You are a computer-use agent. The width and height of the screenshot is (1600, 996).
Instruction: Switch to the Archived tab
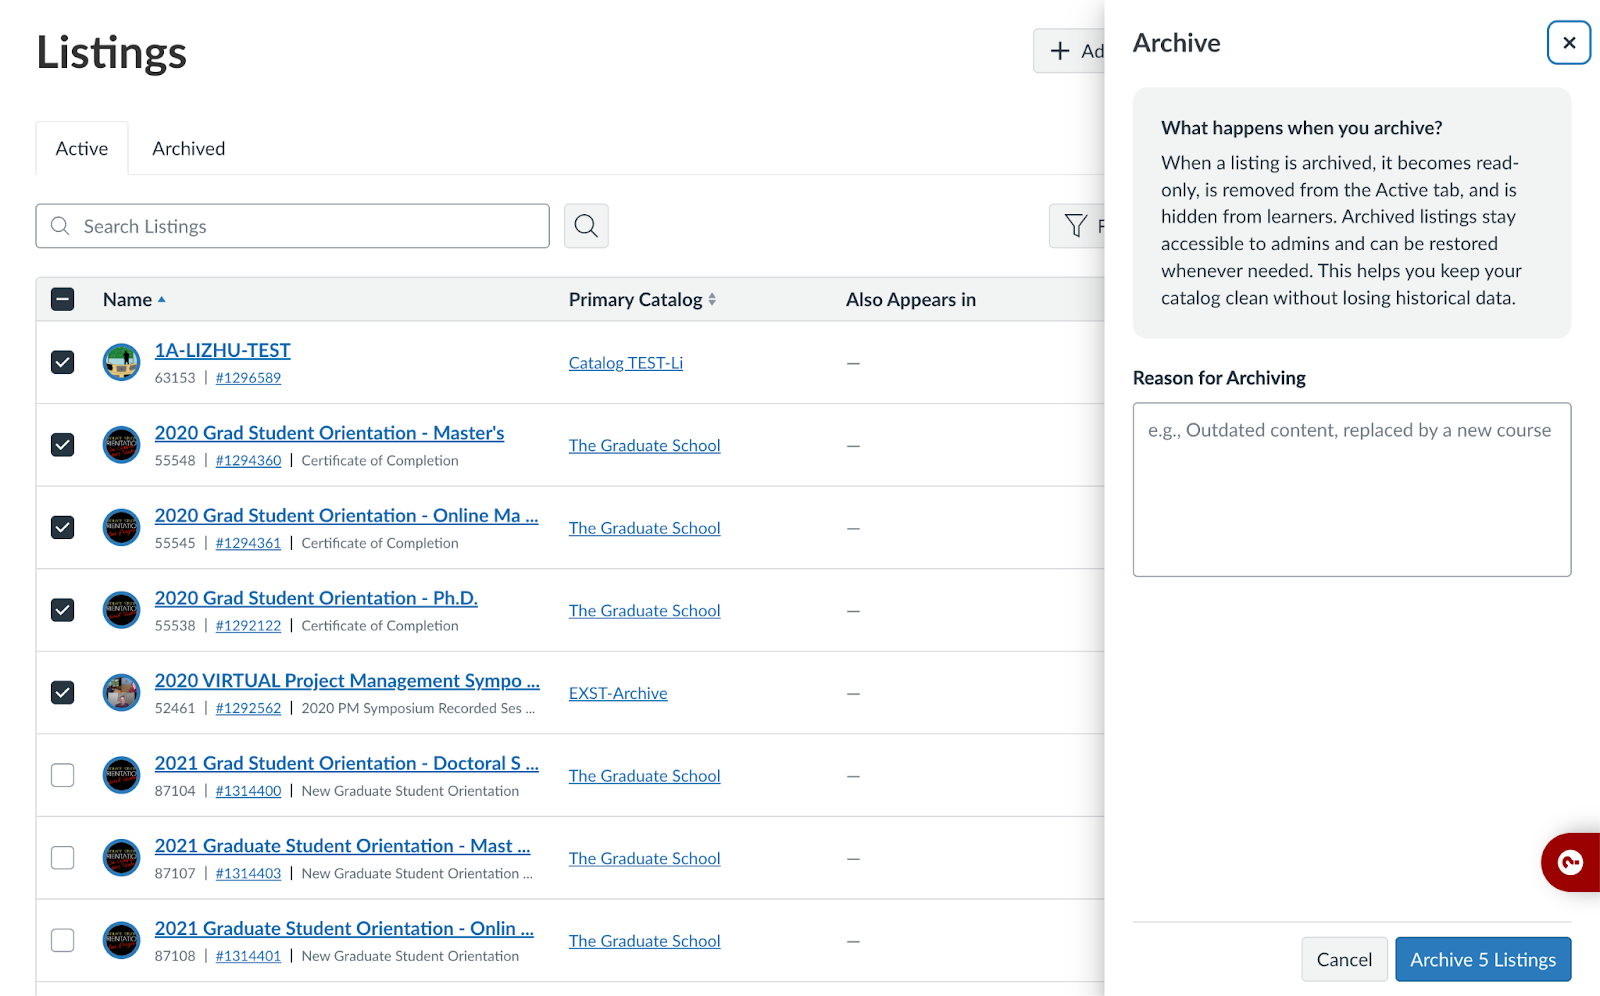pyautogui.click(x=188, y=149)
